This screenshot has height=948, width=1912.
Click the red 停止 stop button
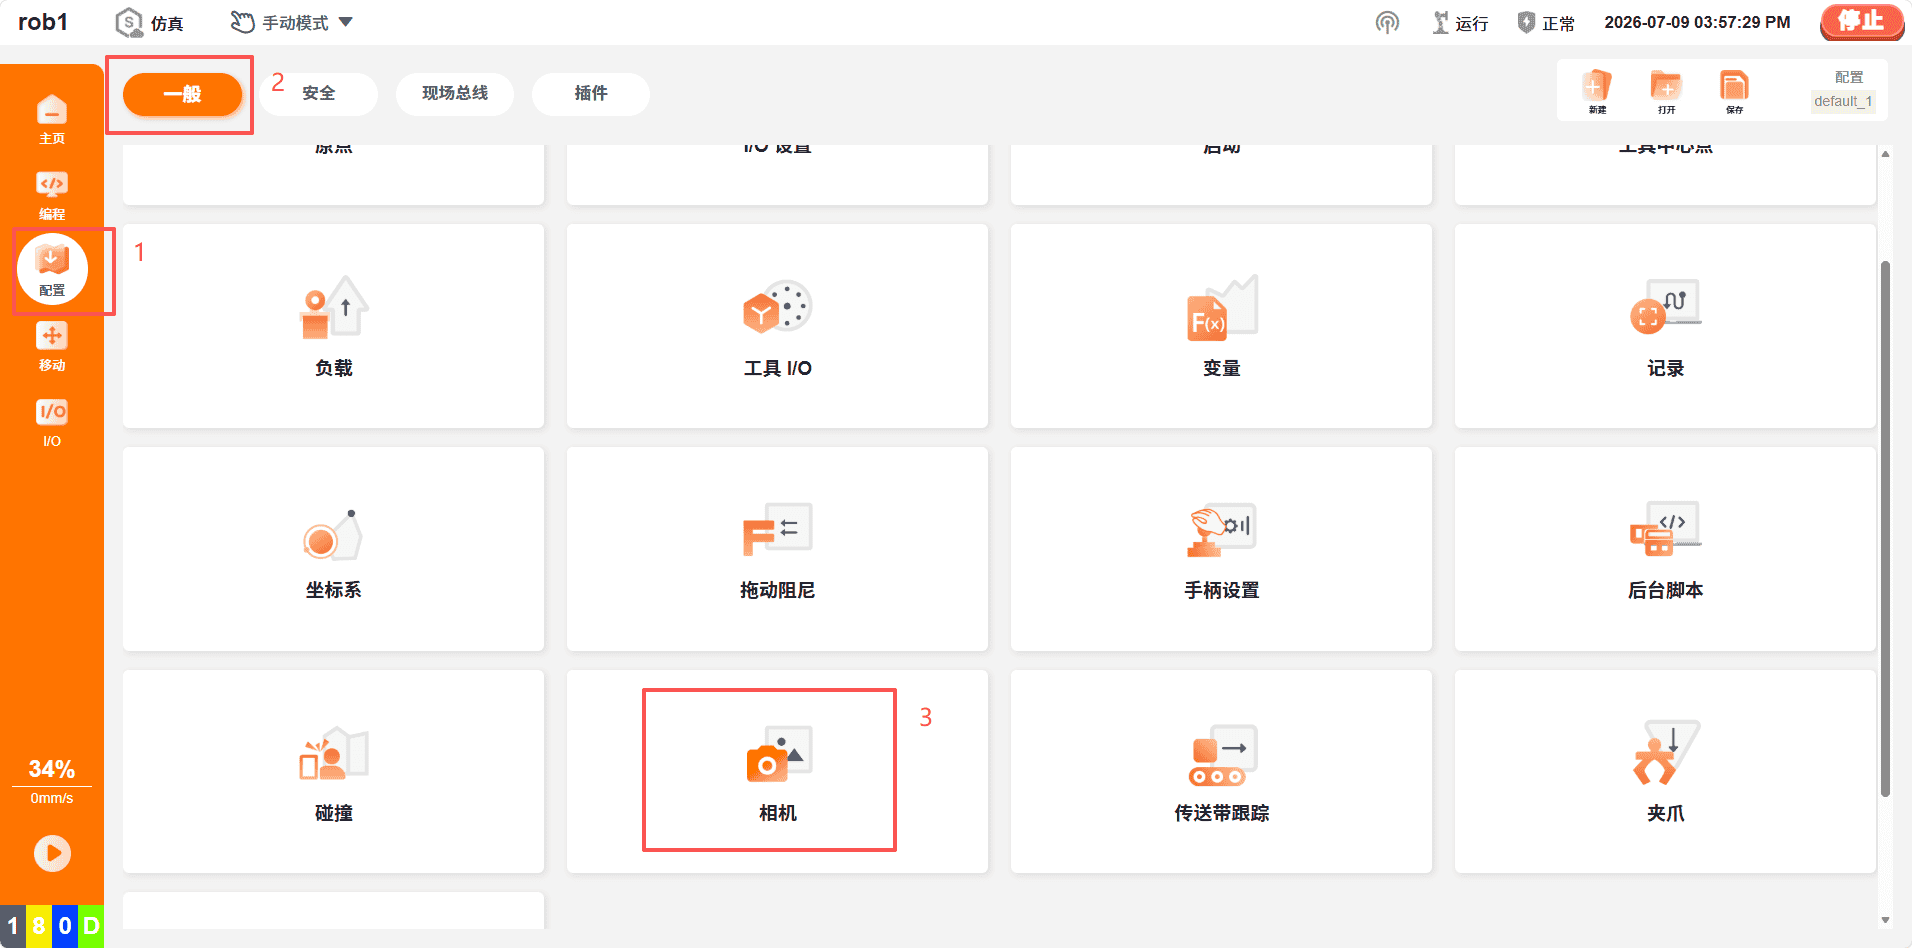(1861, 21)
